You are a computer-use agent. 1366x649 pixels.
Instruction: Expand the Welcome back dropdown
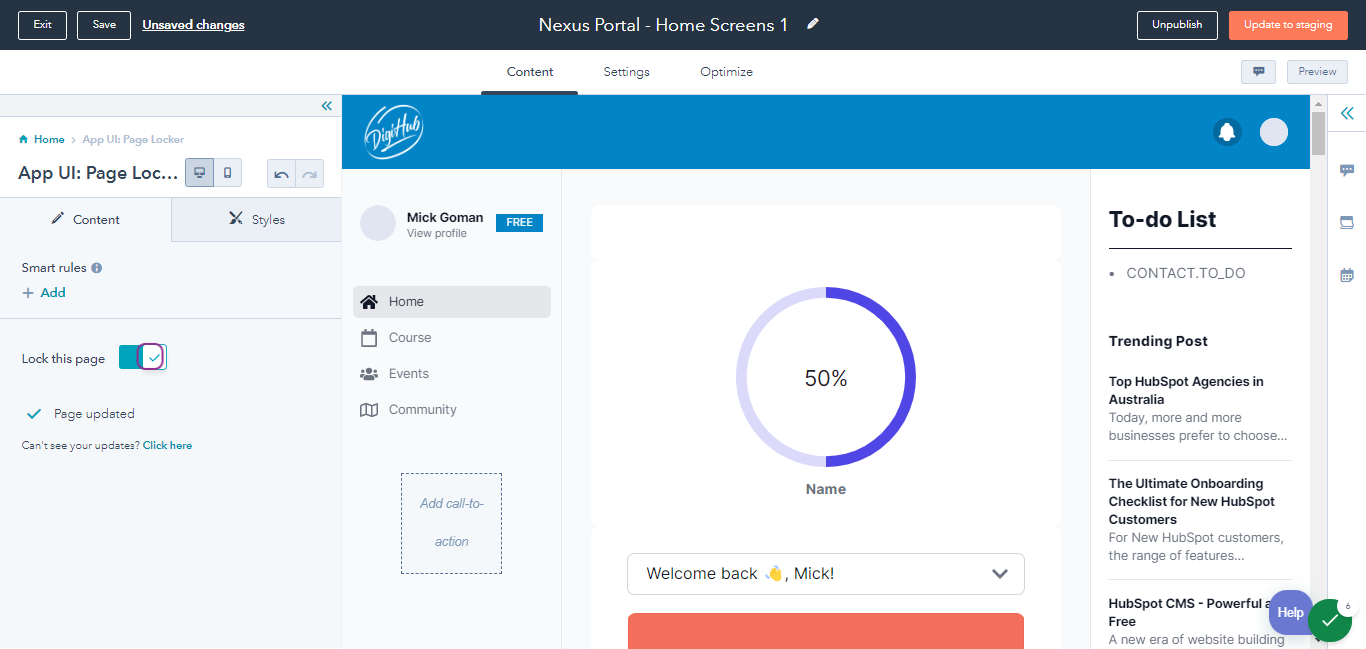(826, 574)
